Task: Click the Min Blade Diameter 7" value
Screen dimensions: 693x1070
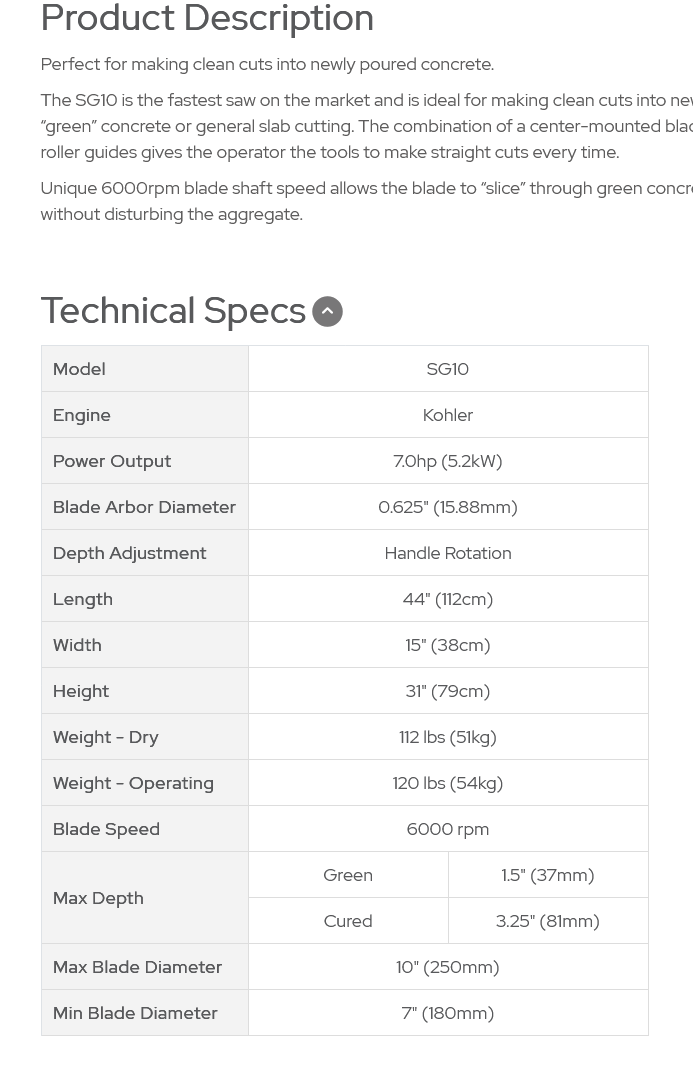Action: (x=448, y=1013)
